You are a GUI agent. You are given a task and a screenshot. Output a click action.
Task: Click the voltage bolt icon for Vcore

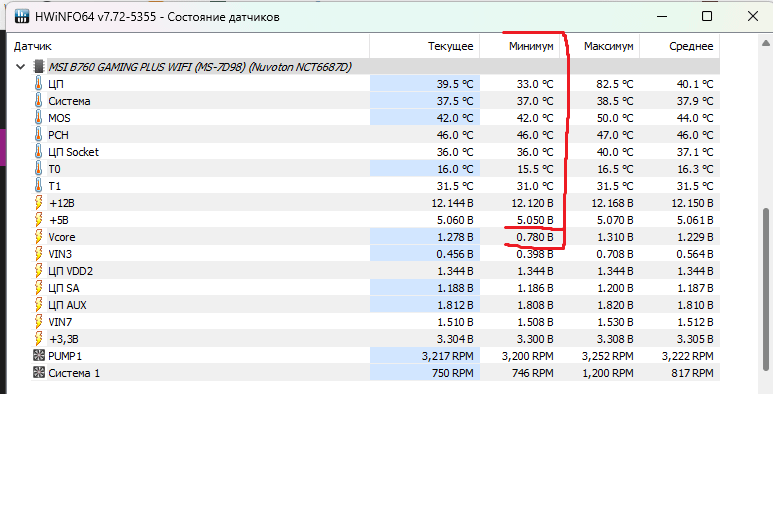(x=38, y=237)
